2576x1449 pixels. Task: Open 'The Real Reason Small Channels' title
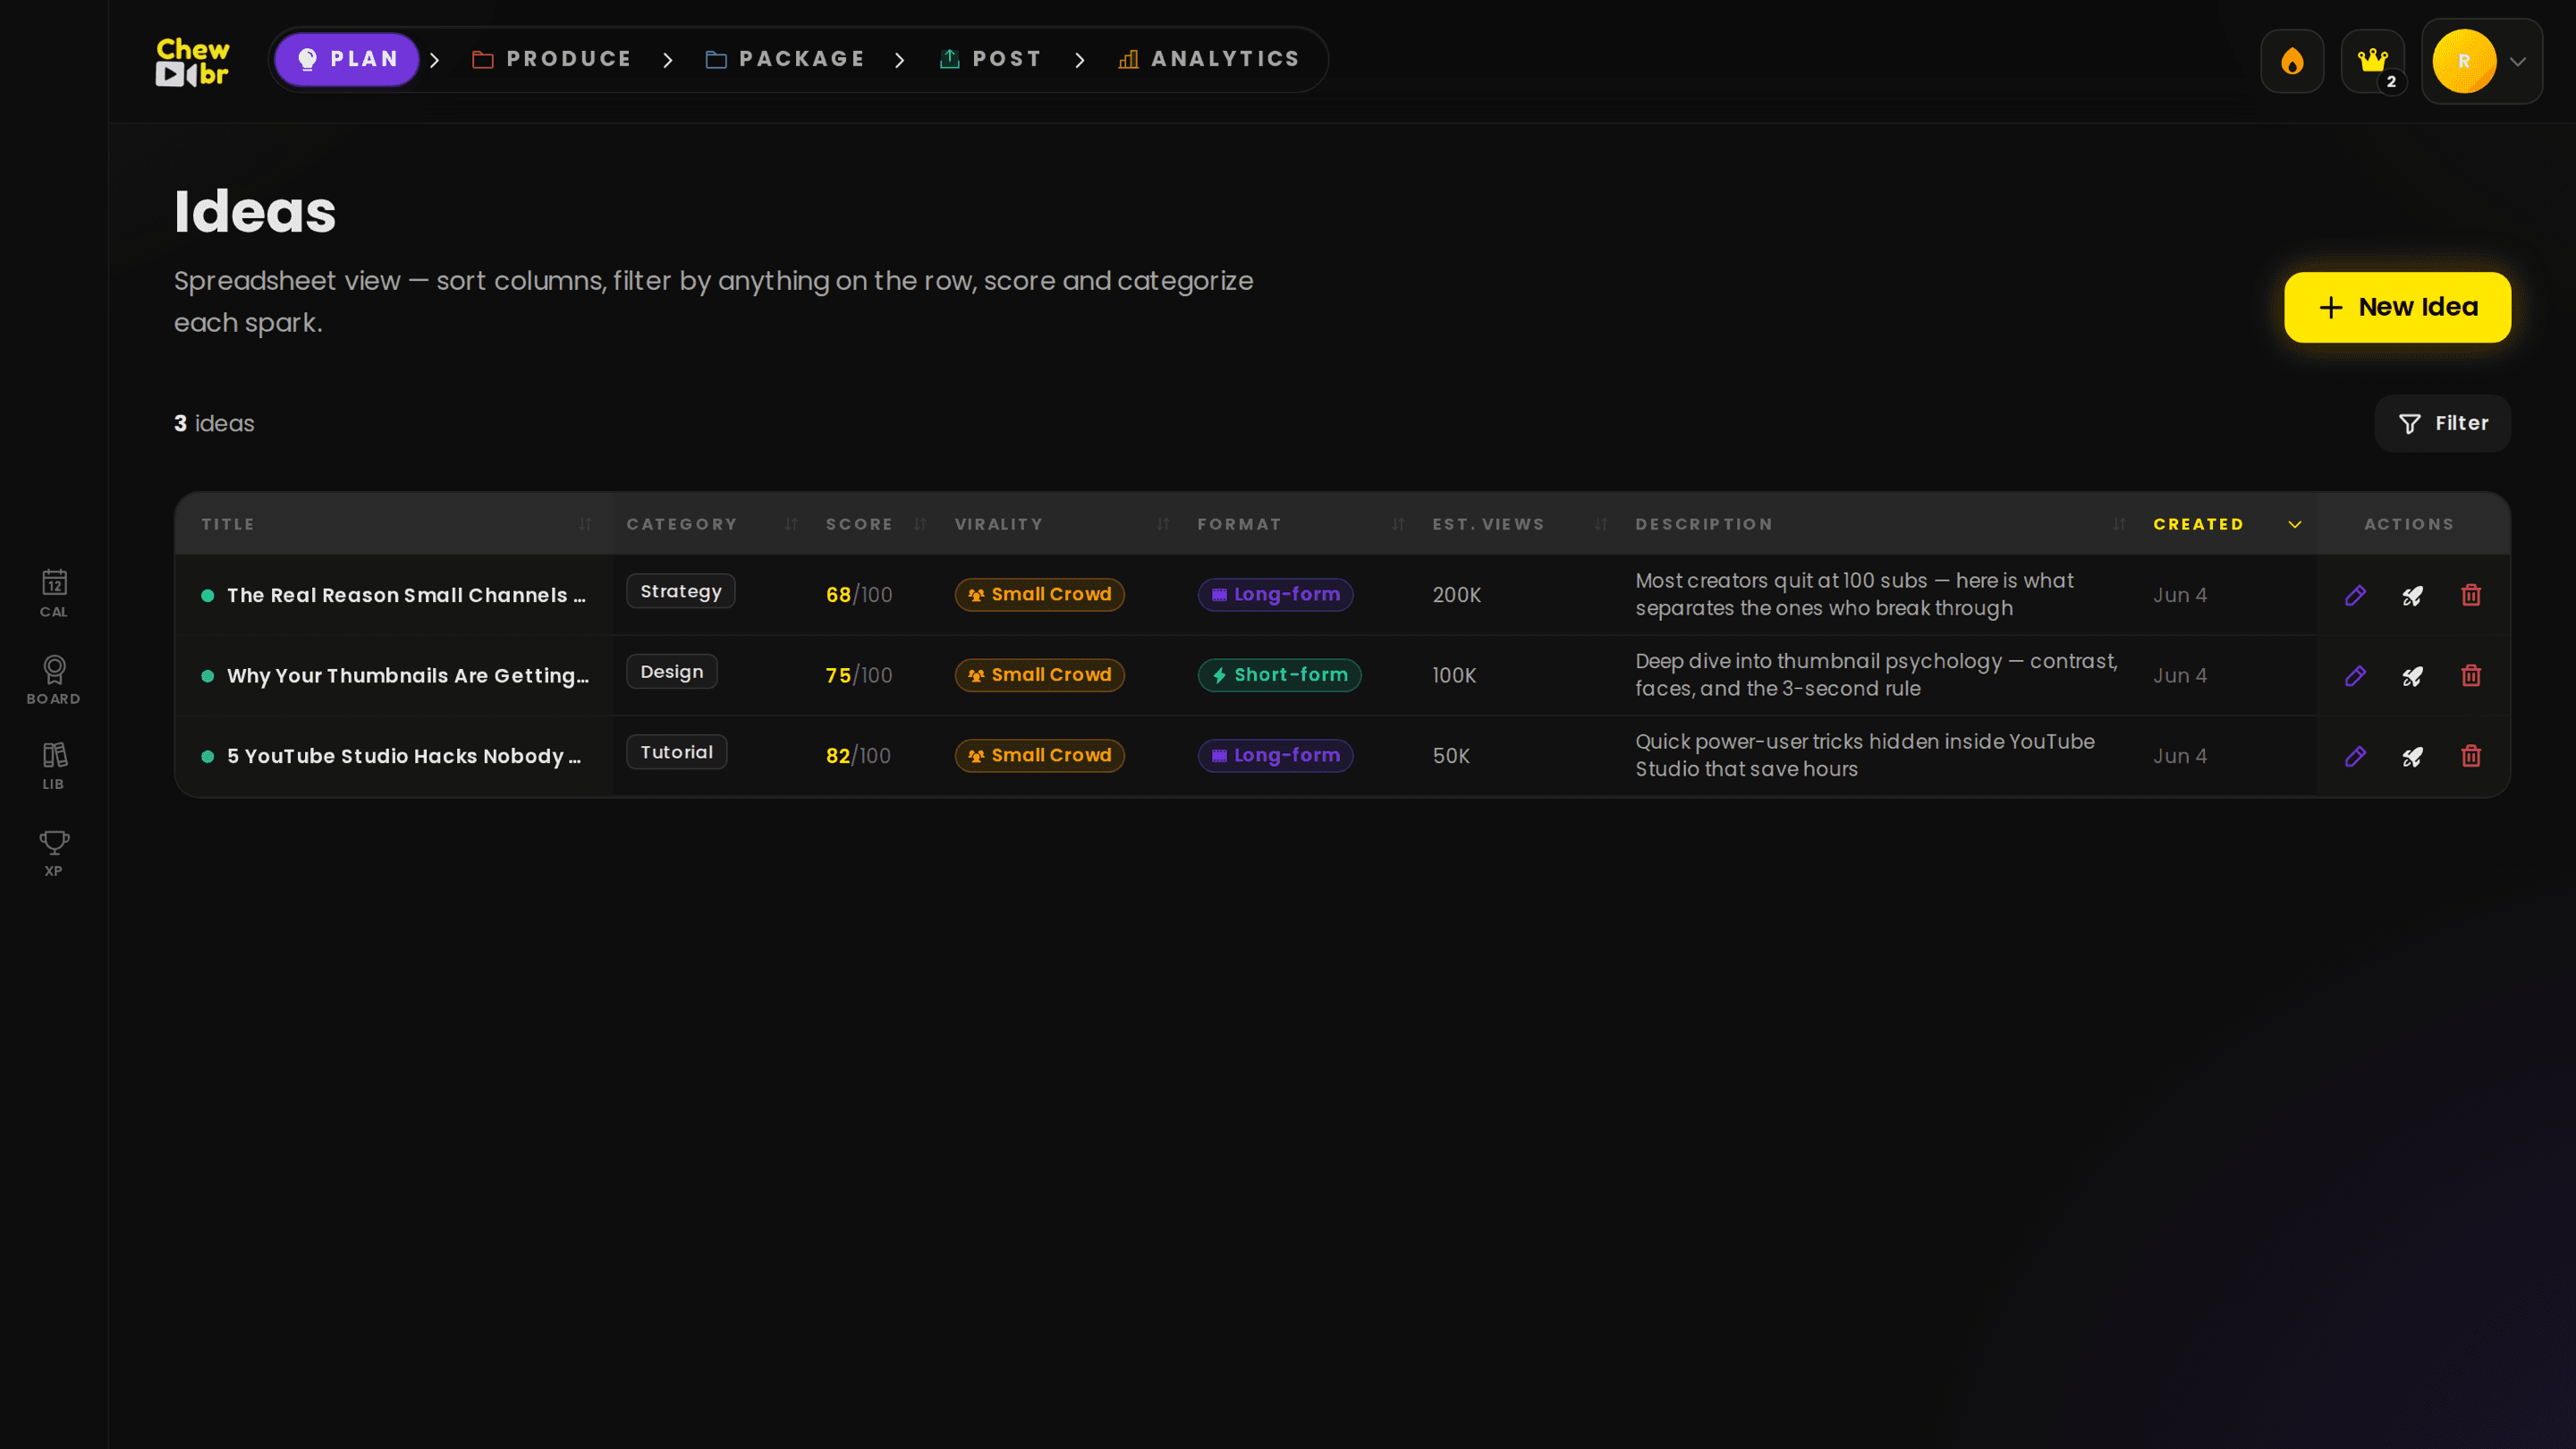click(x=406, y=595)
